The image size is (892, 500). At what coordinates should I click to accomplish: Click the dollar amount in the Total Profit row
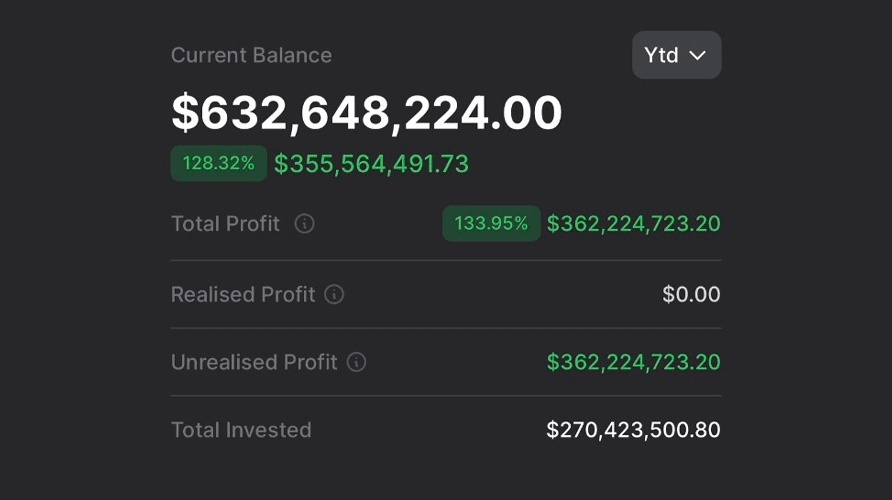tap(633, 224)
